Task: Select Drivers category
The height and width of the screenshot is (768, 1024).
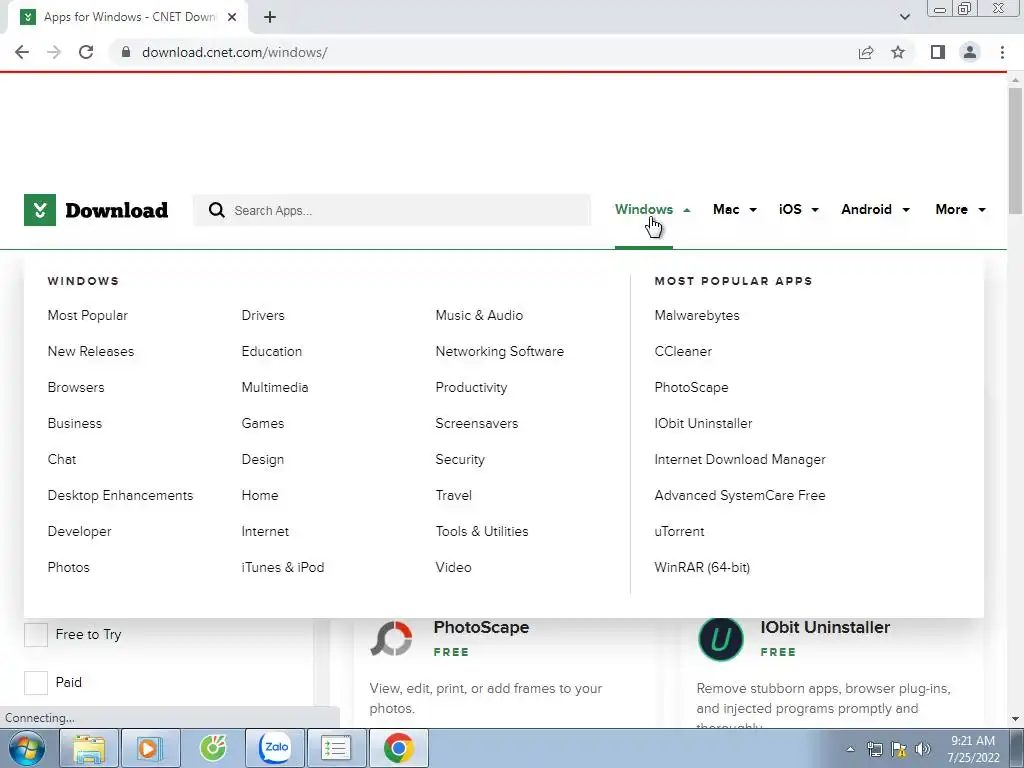Action: coord(263,315)
